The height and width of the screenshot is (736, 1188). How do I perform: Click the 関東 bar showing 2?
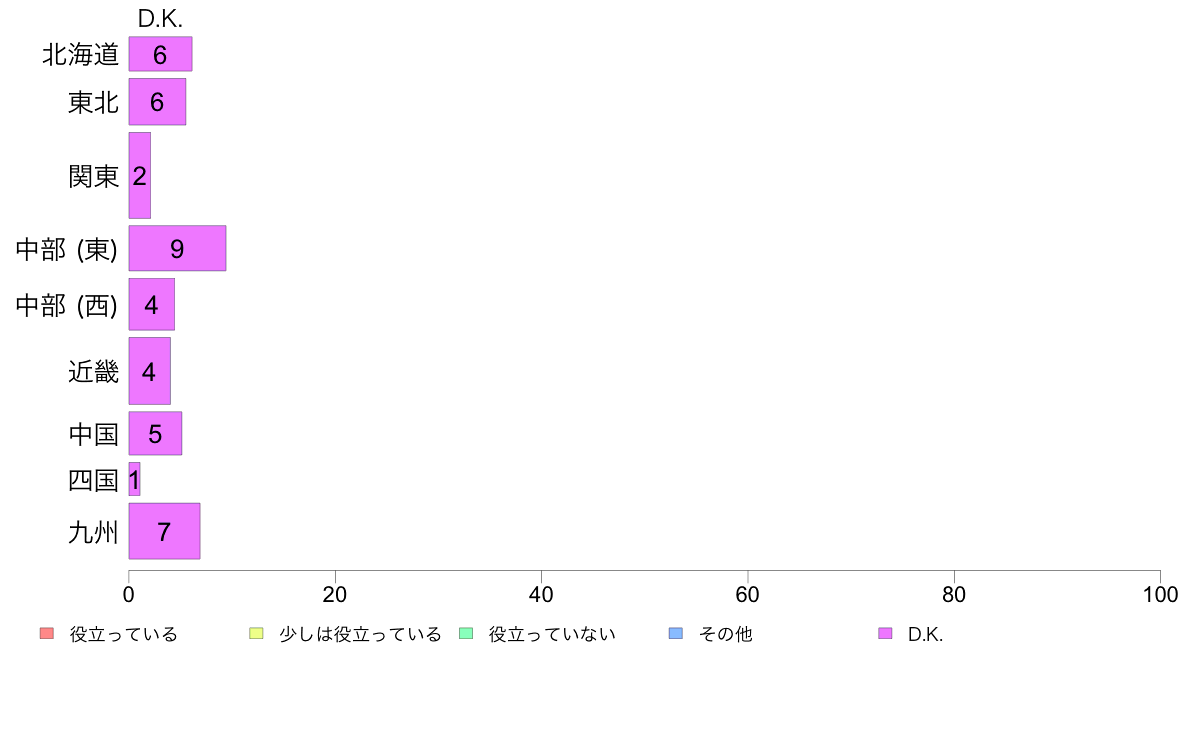[x=139, y=175]
